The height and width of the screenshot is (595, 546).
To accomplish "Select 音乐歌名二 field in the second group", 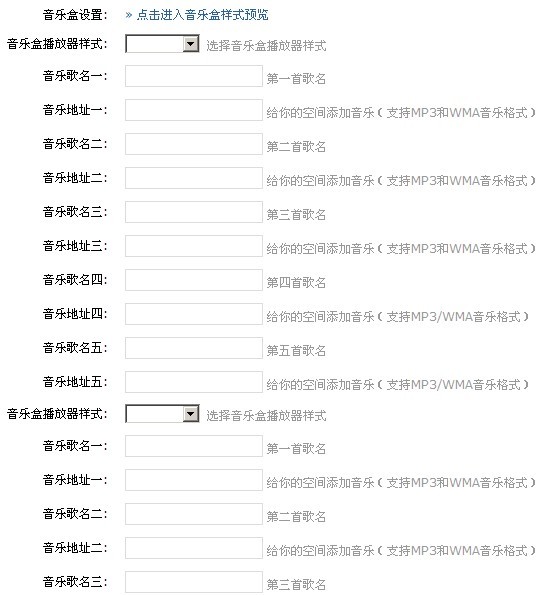I will coord(194,514).
